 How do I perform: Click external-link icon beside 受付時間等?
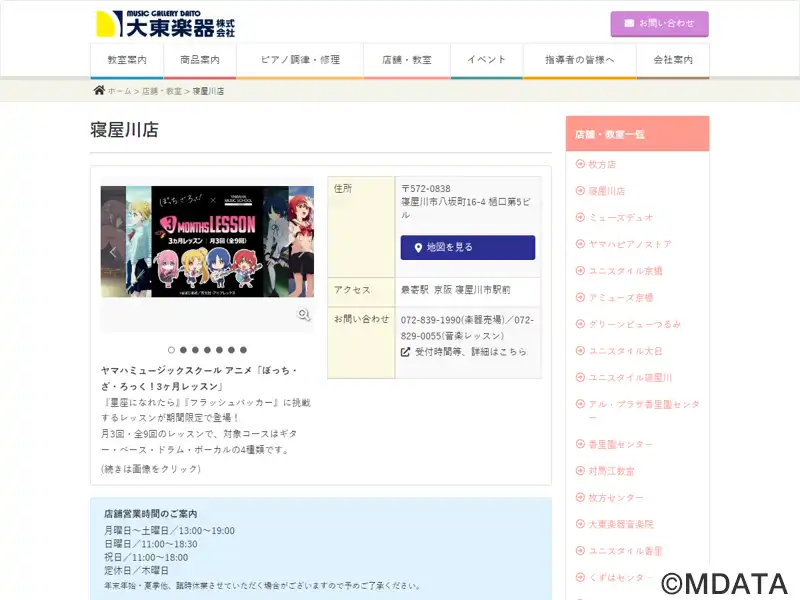(x=406, y=352)
